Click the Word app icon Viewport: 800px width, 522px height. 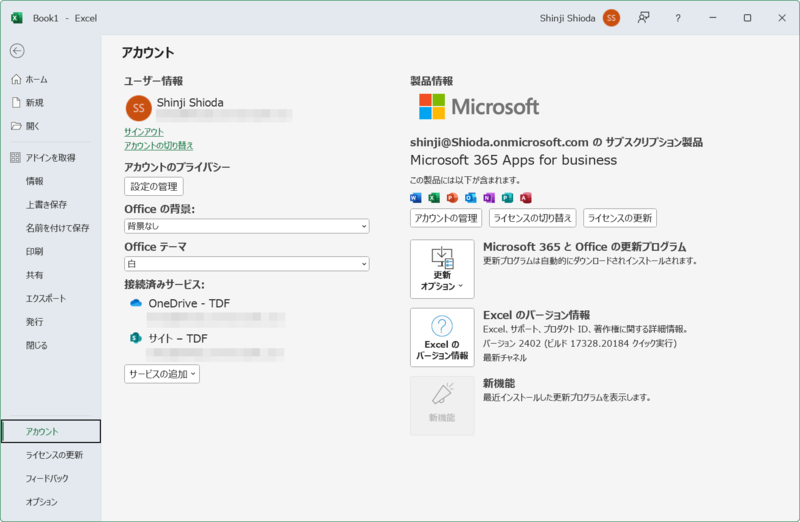pos(416,198)
